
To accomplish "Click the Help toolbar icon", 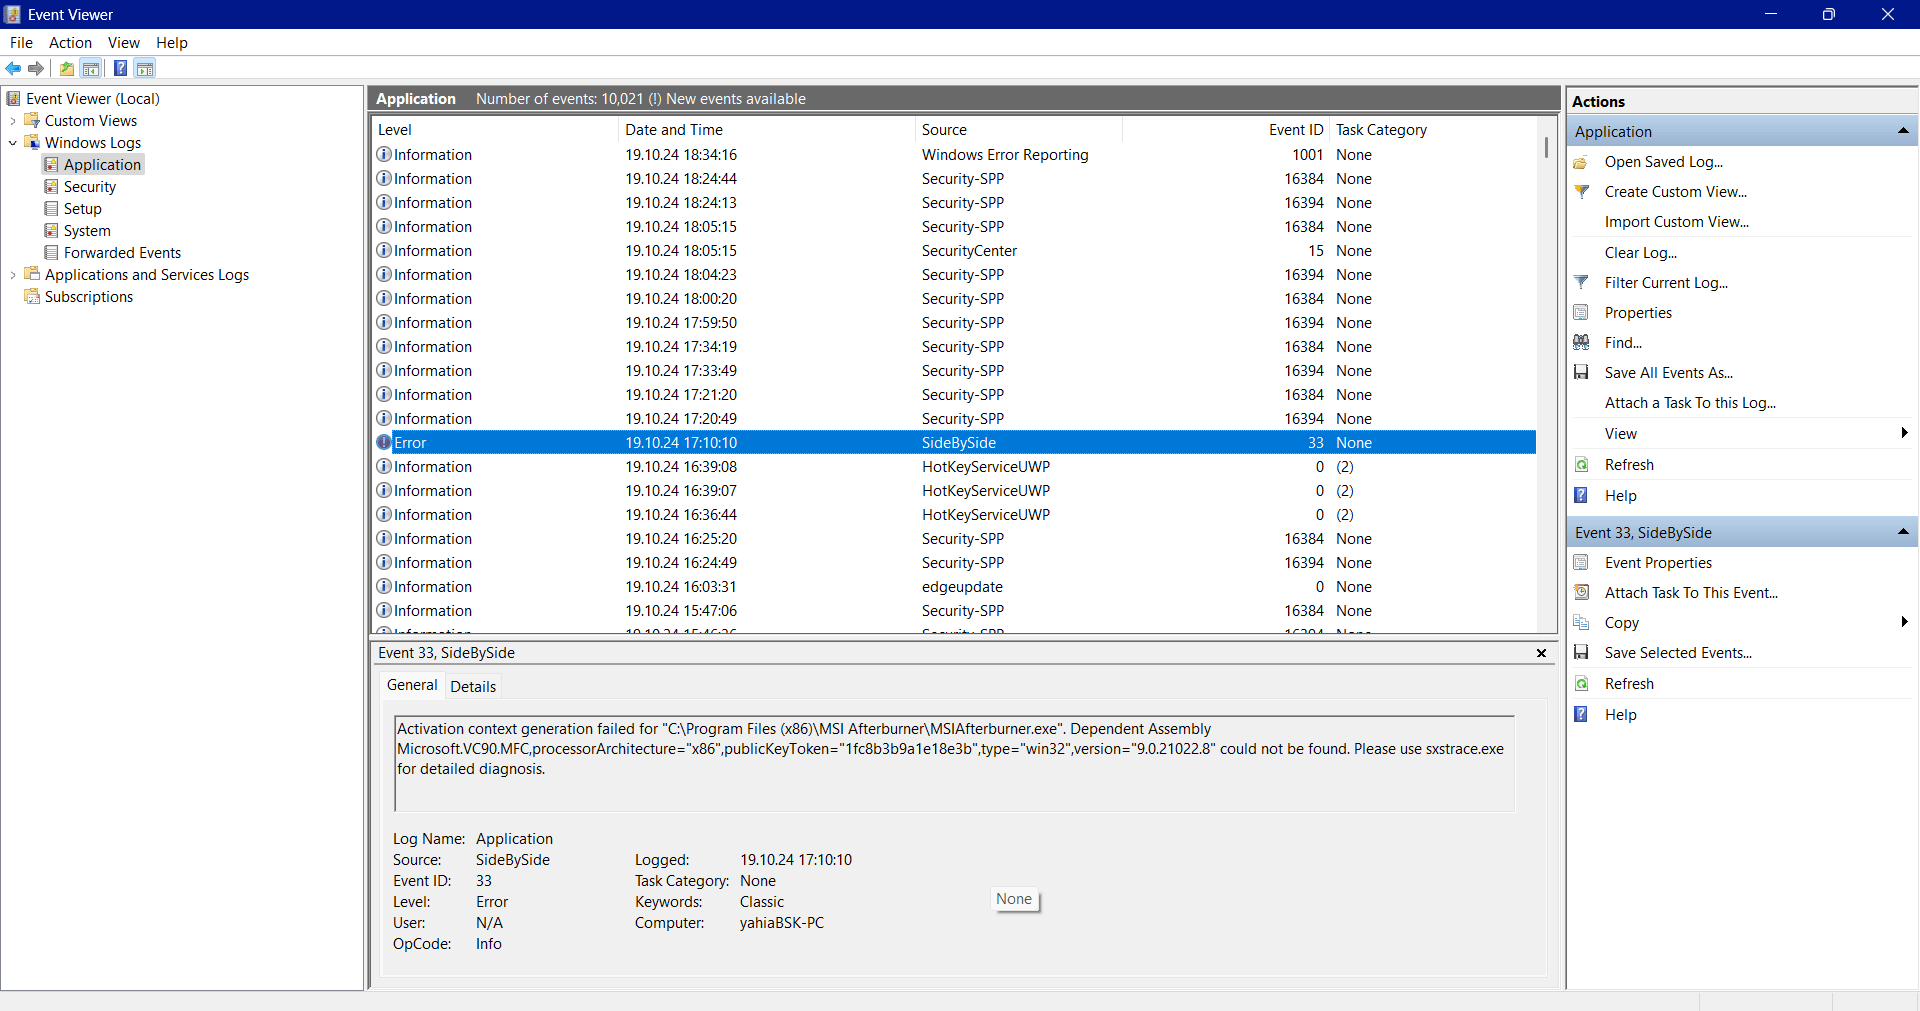I will click(x=120, y=69).
